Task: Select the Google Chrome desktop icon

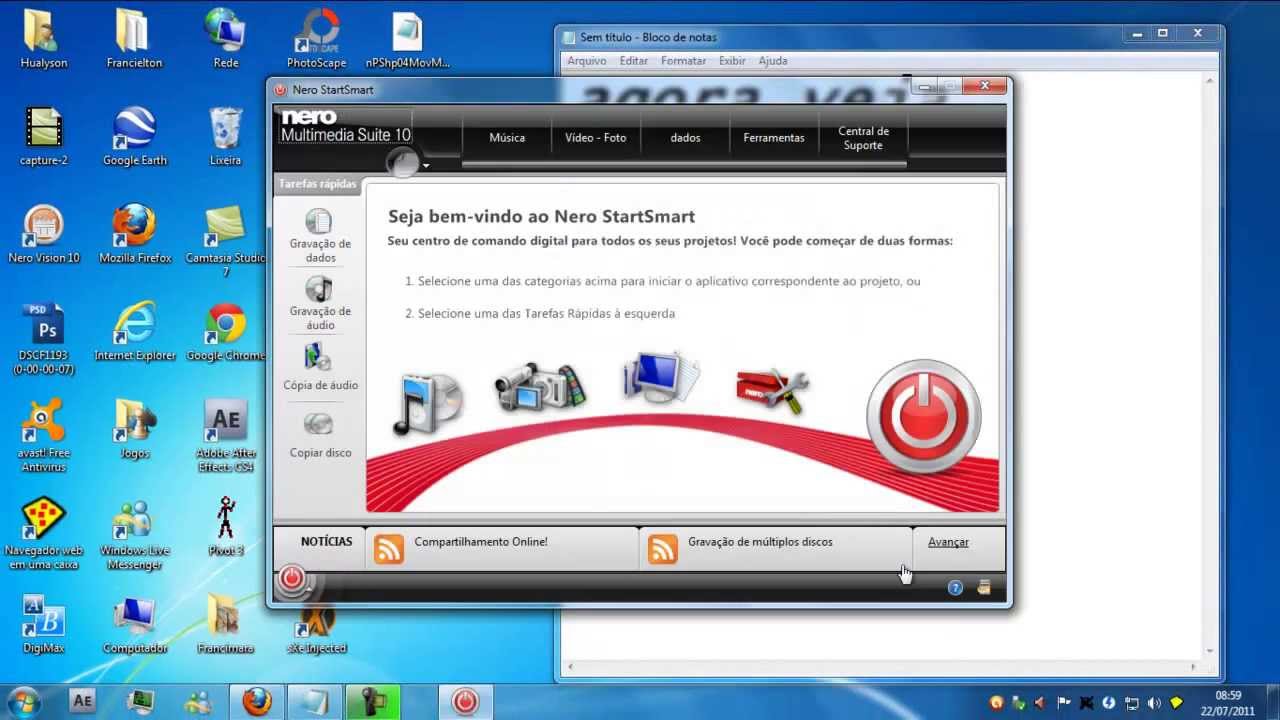Action: pos(226,332)
